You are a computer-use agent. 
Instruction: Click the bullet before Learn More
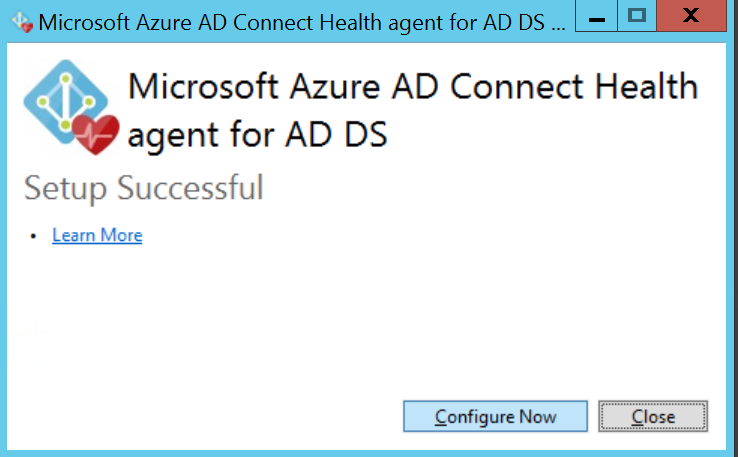point(33,236)
